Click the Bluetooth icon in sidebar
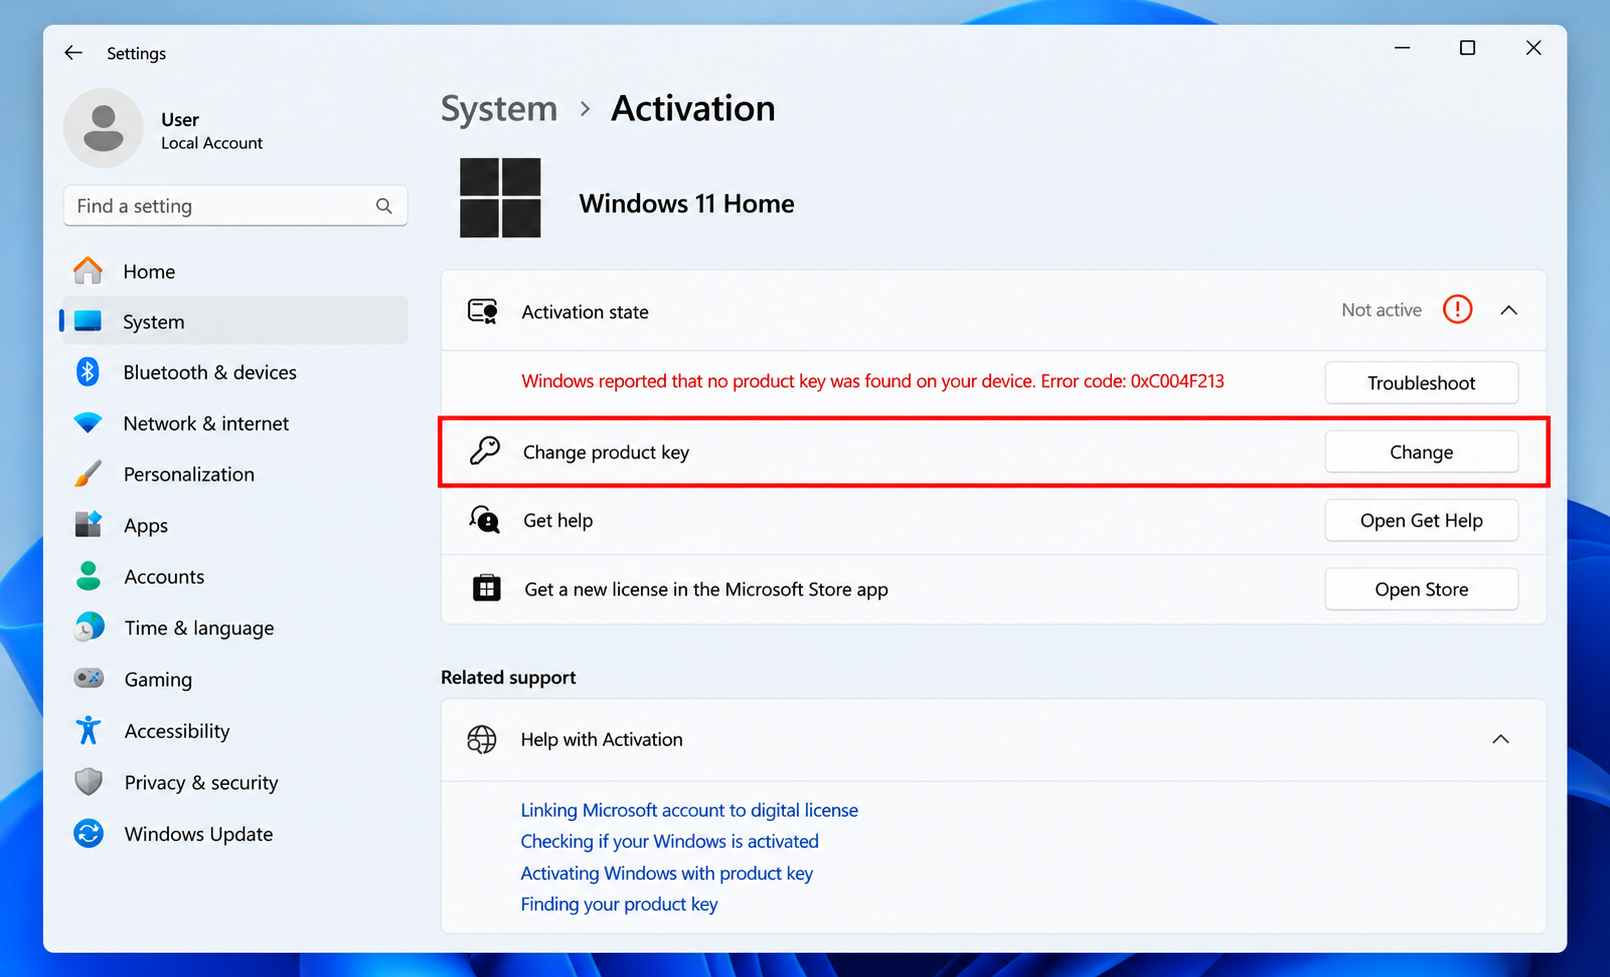Image resolution: width=1610 pixels, height=977 pixels. pyautogui.click(x=88, y=372)
